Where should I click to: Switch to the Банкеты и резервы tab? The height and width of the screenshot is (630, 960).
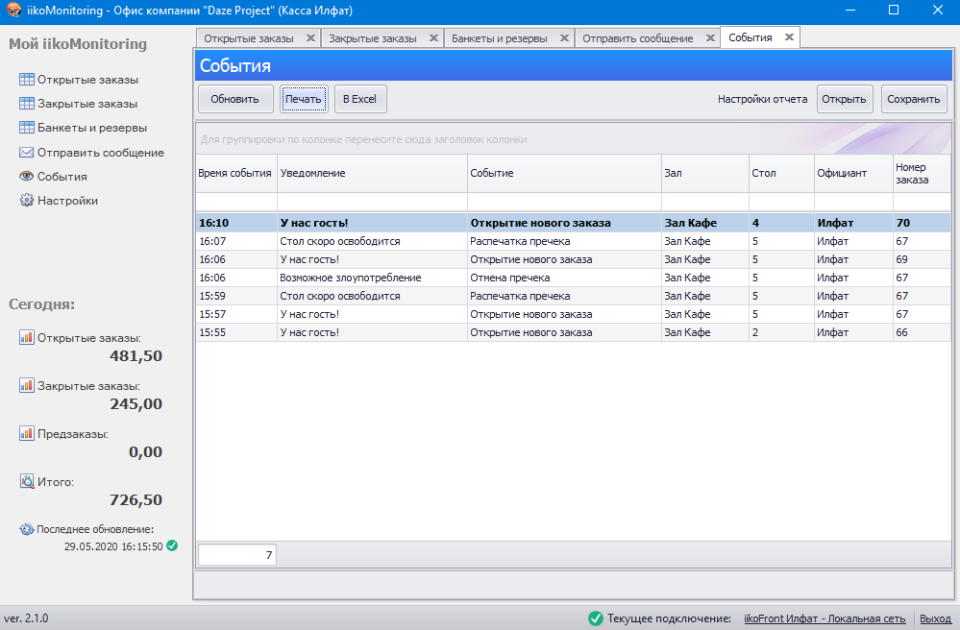499,38
